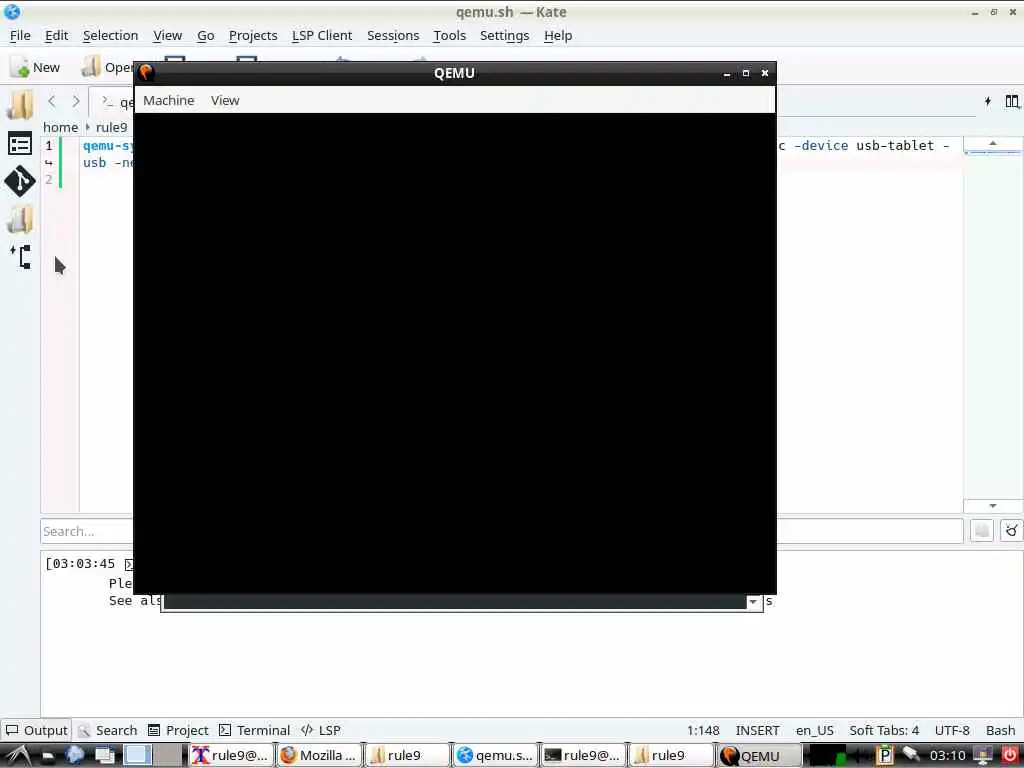1024x768 pixels.
Task: Click the cursor position 1:148 indicator
Action: tap(703, 730)
